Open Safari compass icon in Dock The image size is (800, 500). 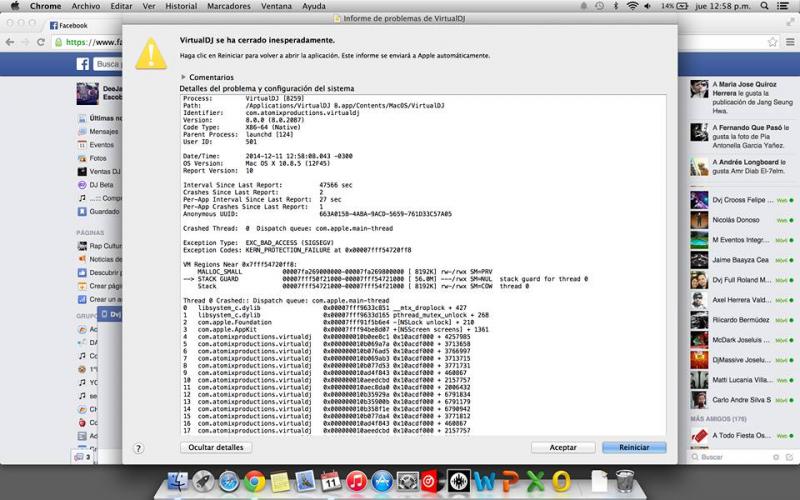[229, 481]
